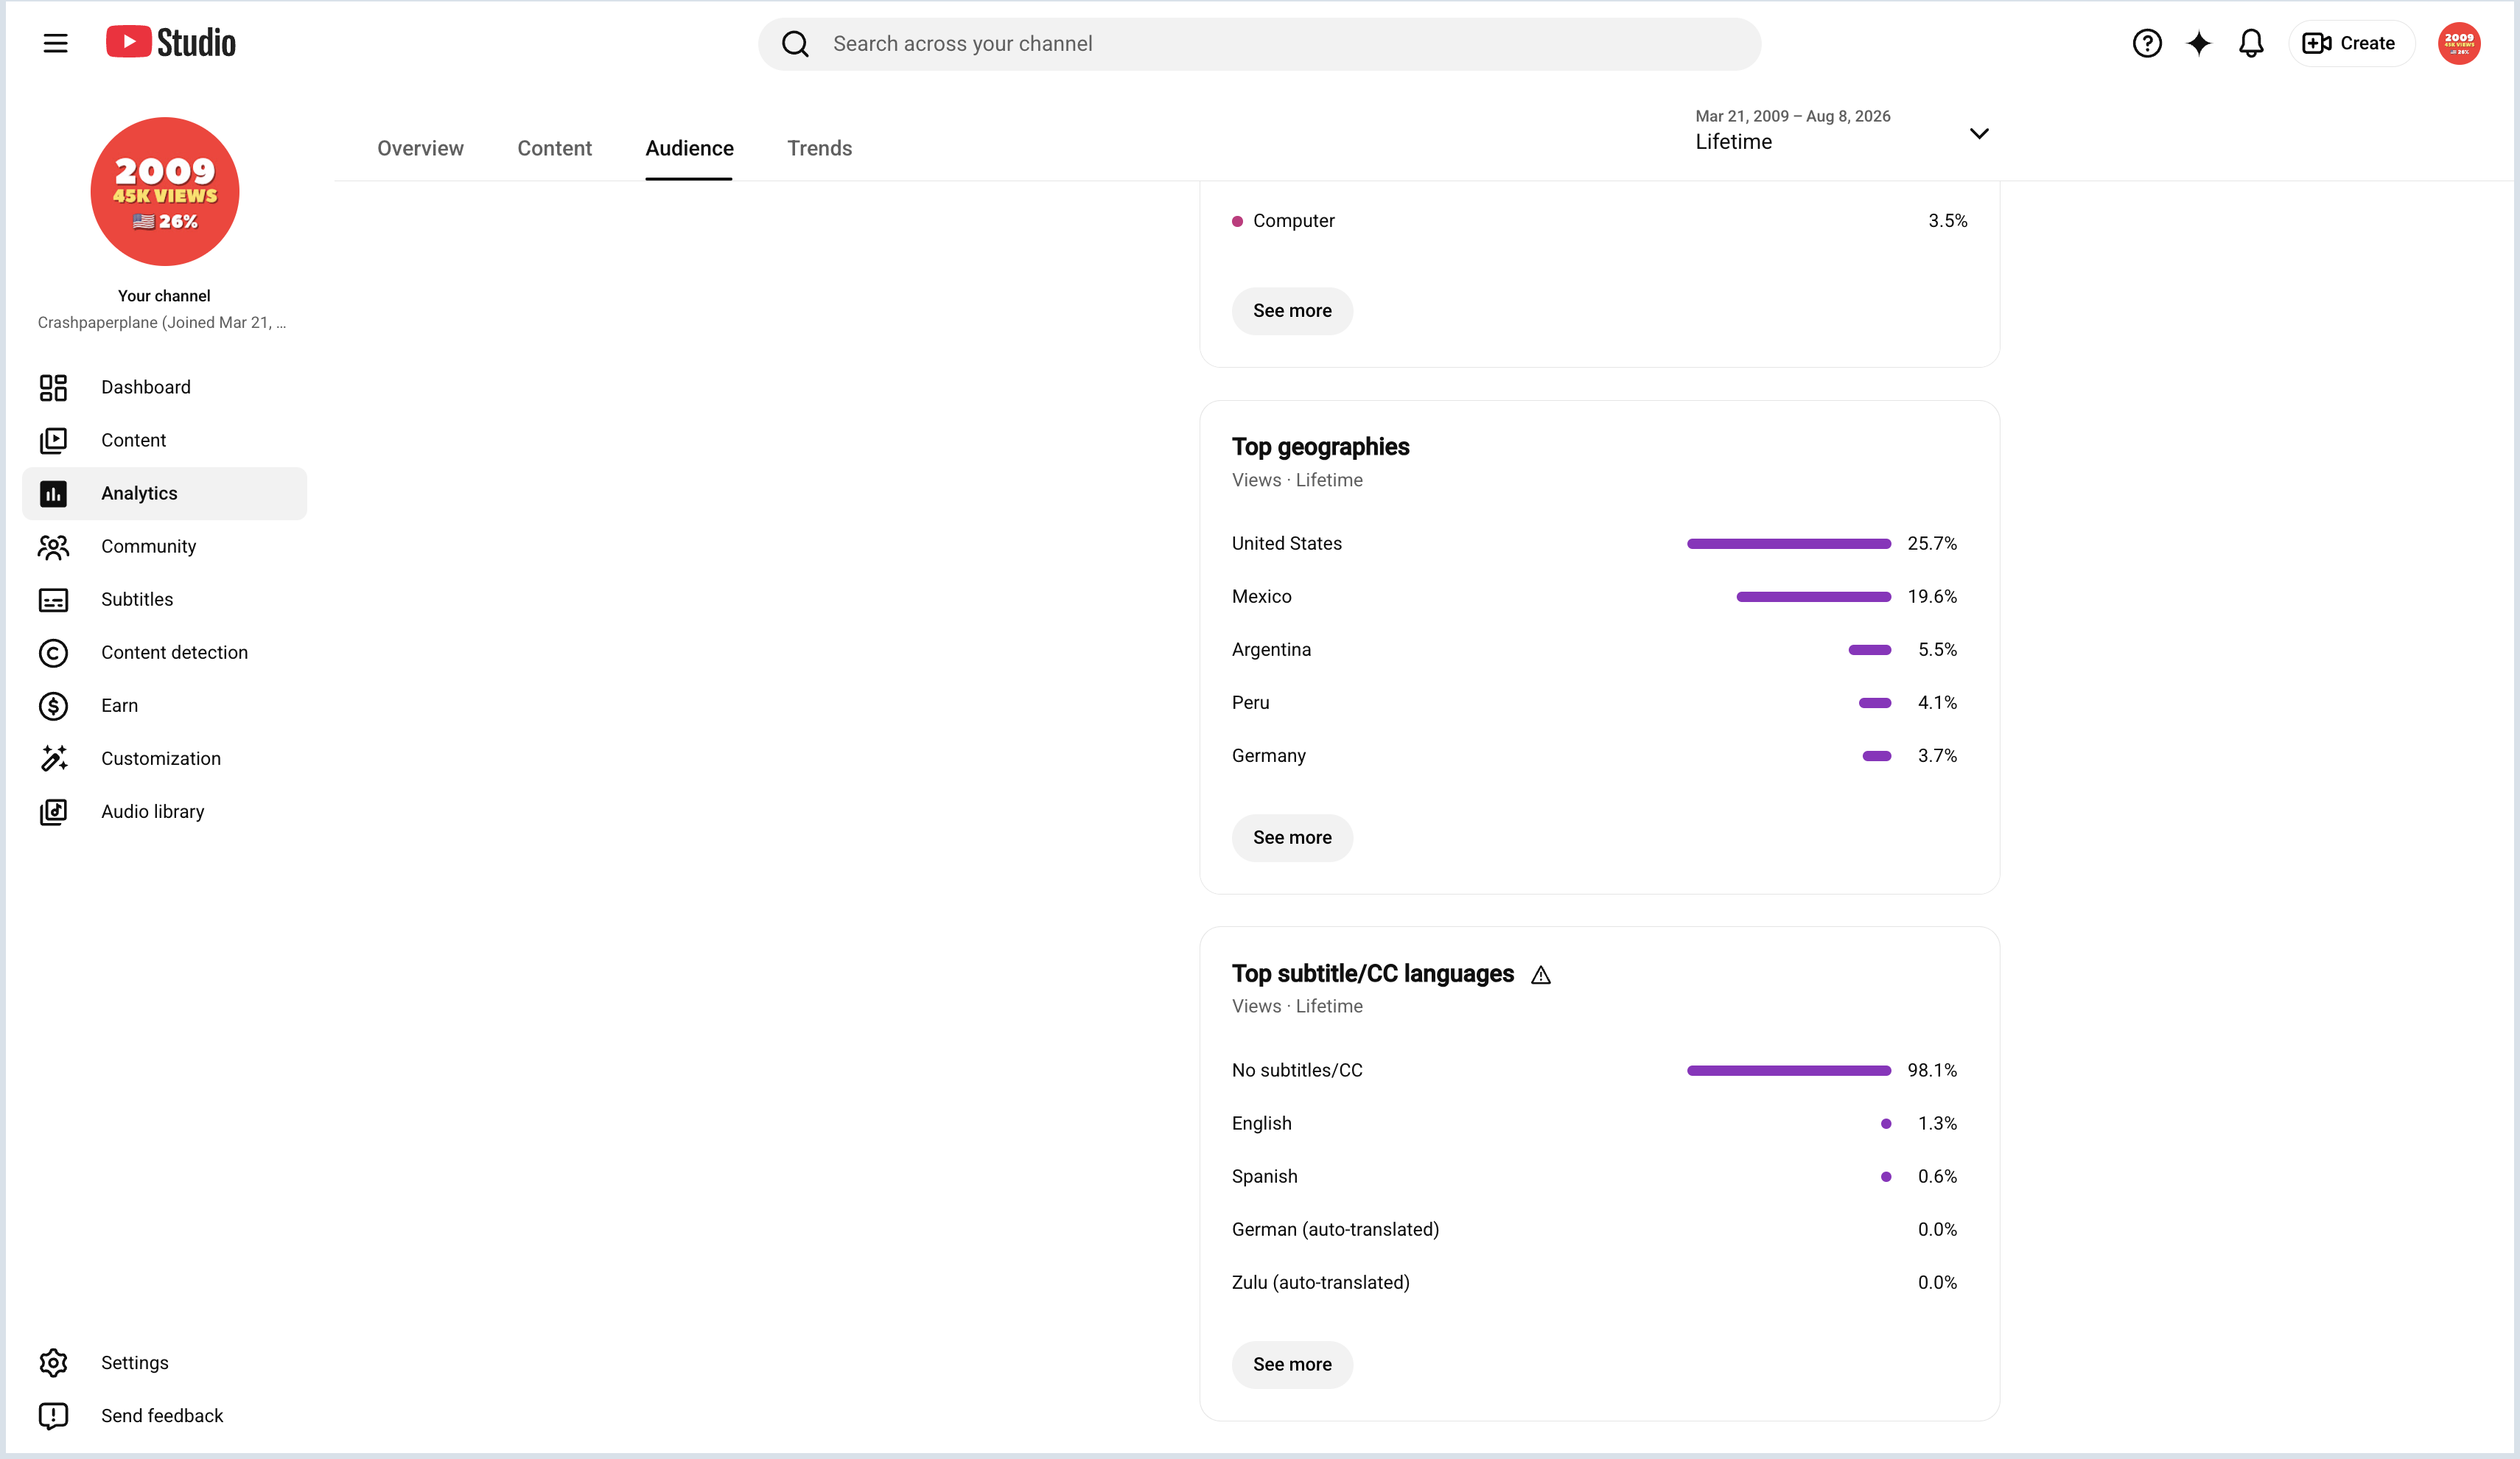
Task: Click the Audio library icon
Action: (53, 811)
